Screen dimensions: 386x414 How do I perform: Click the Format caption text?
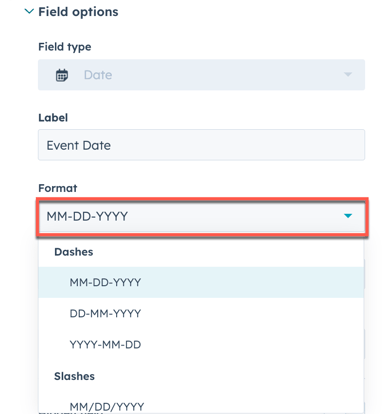tap(58, 188)
